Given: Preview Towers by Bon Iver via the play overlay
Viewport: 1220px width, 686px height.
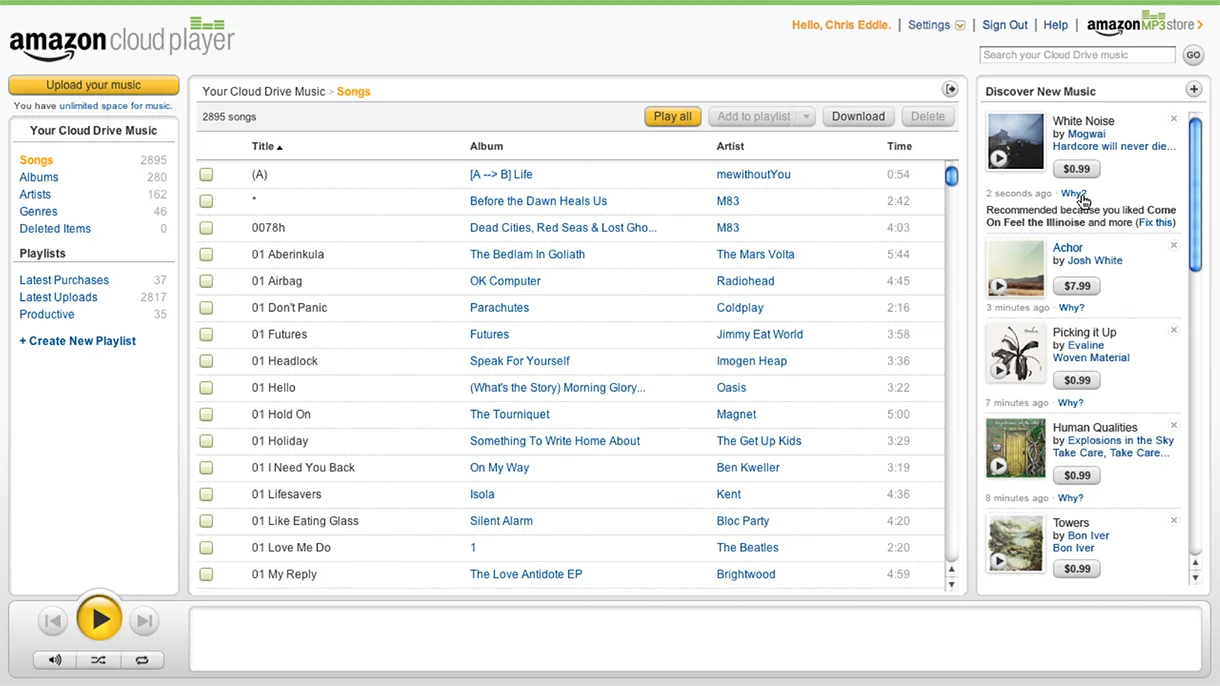Looking at the screenshot, I should click(x=998, y=561).
